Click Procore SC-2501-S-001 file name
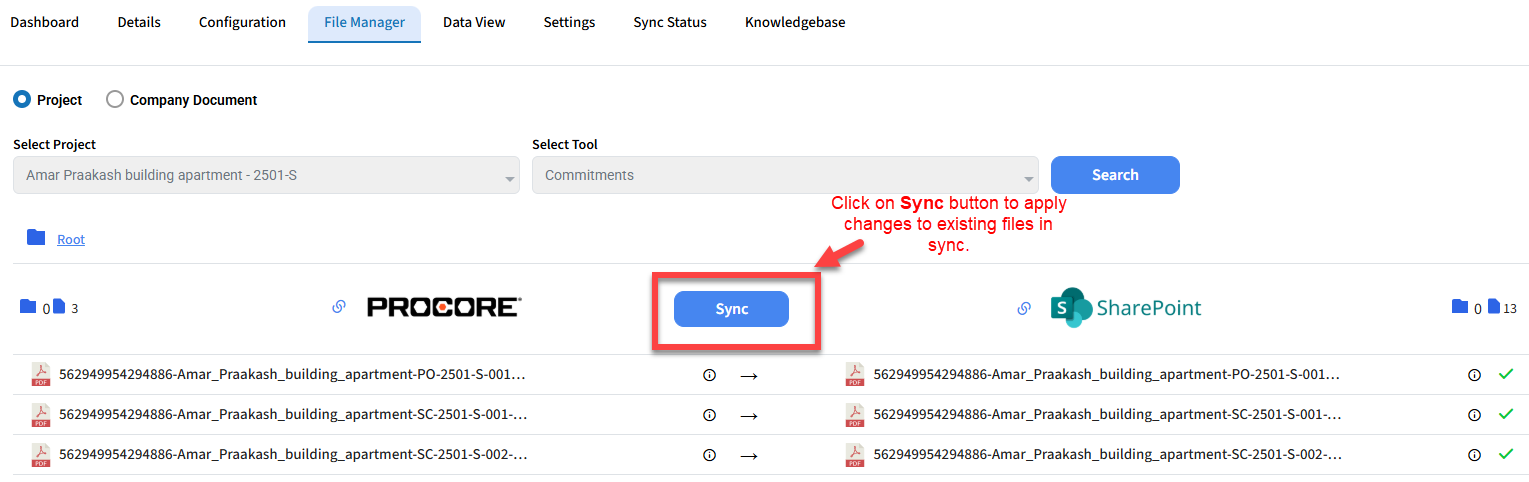 pos(293,414)
